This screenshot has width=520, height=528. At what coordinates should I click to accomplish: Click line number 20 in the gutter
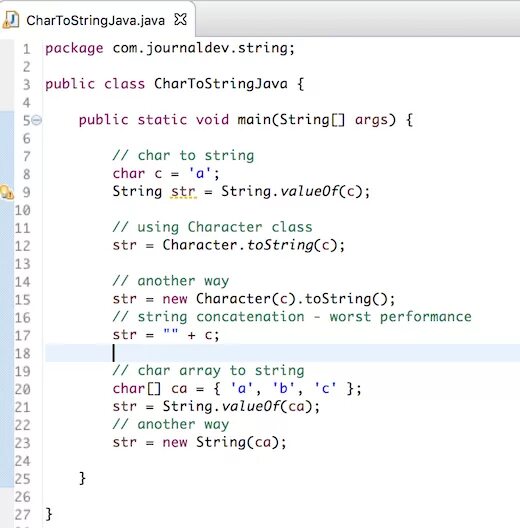(x=23, y=389)
